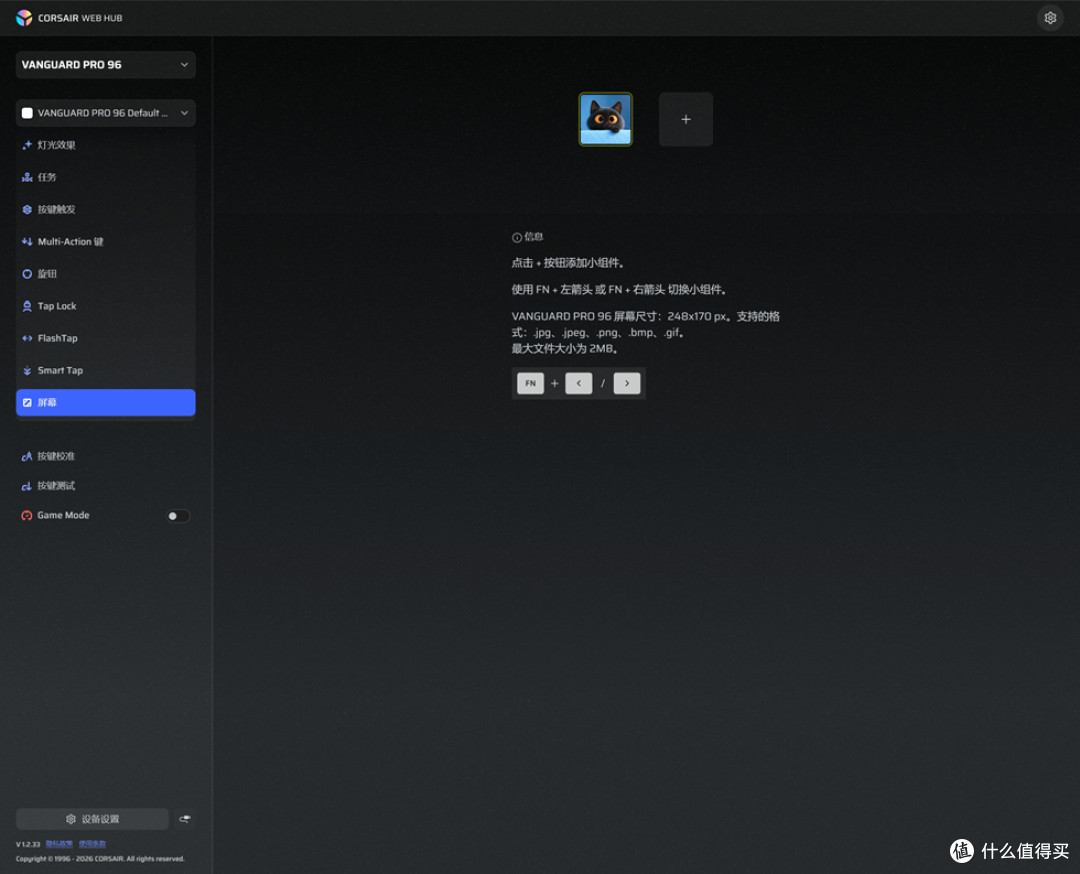Add a new widget with plus tile
The width and height of the screenshot is (1080, 874).
[685, 119]
